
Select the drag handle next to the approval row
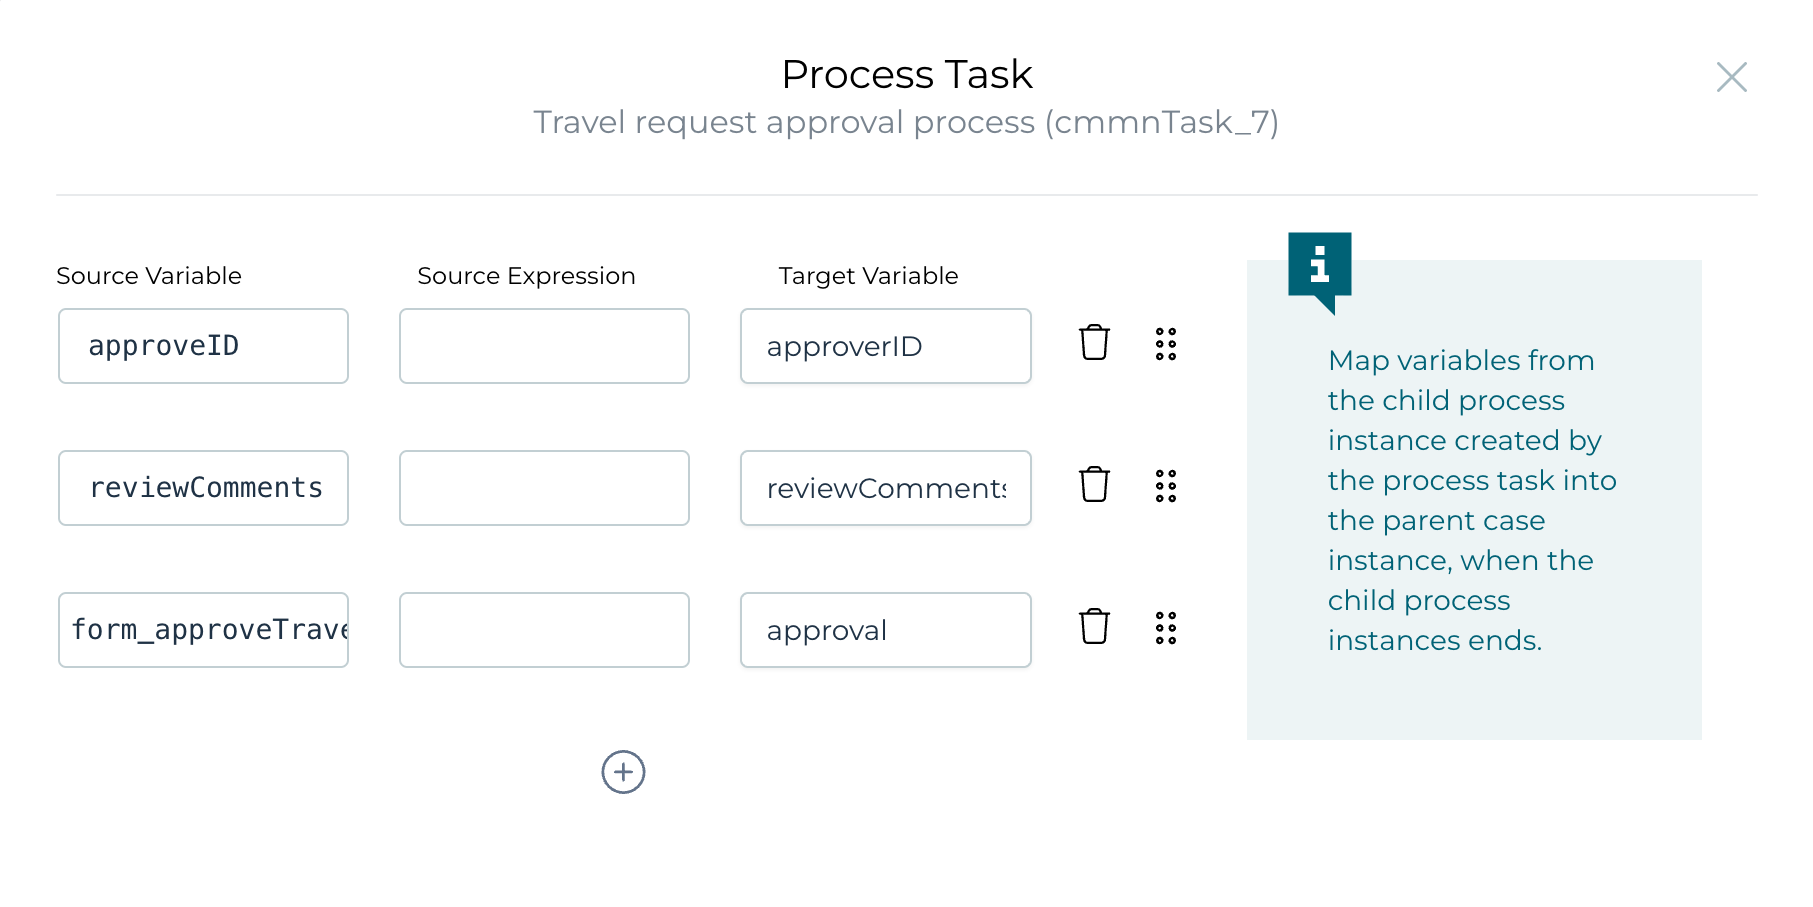(x=1166, y=627)
